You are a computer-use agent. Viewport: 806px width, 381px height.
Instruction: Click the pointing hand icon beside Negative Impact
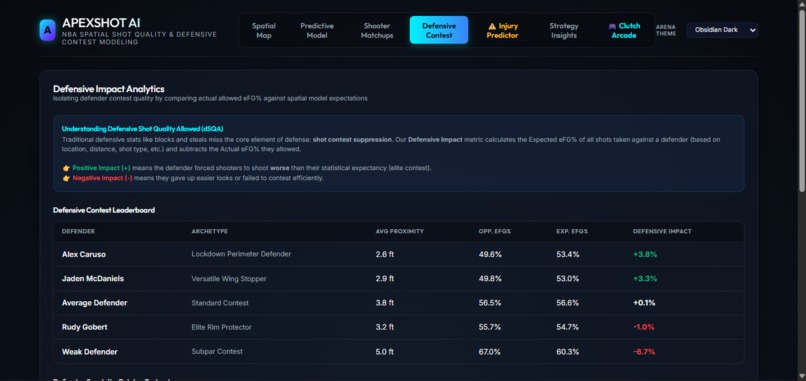point(66,178)
